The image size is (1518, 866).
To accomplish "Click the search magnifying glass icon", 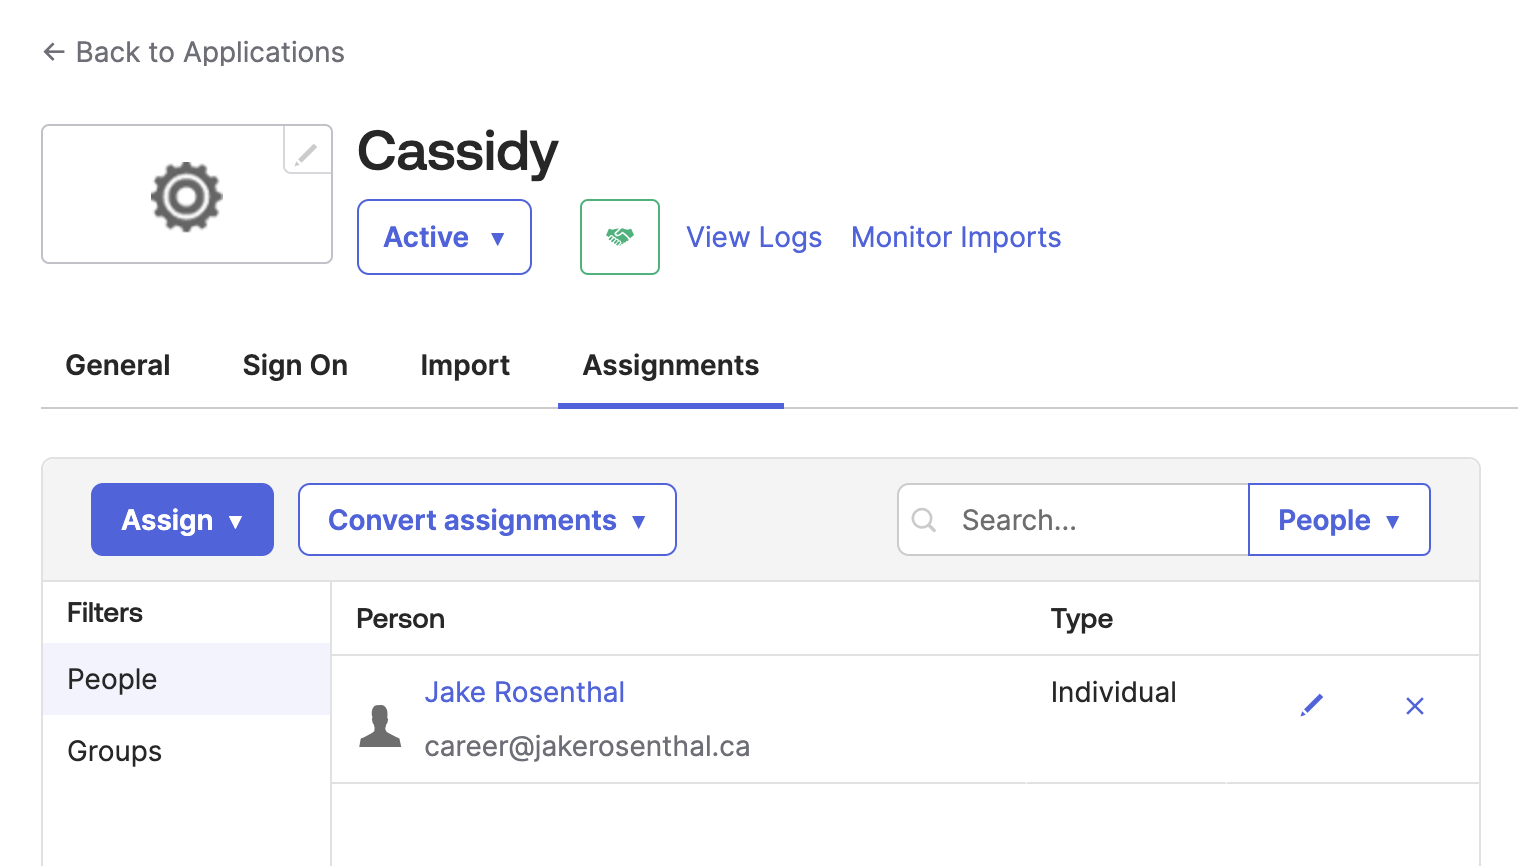I will pos(923,520).
